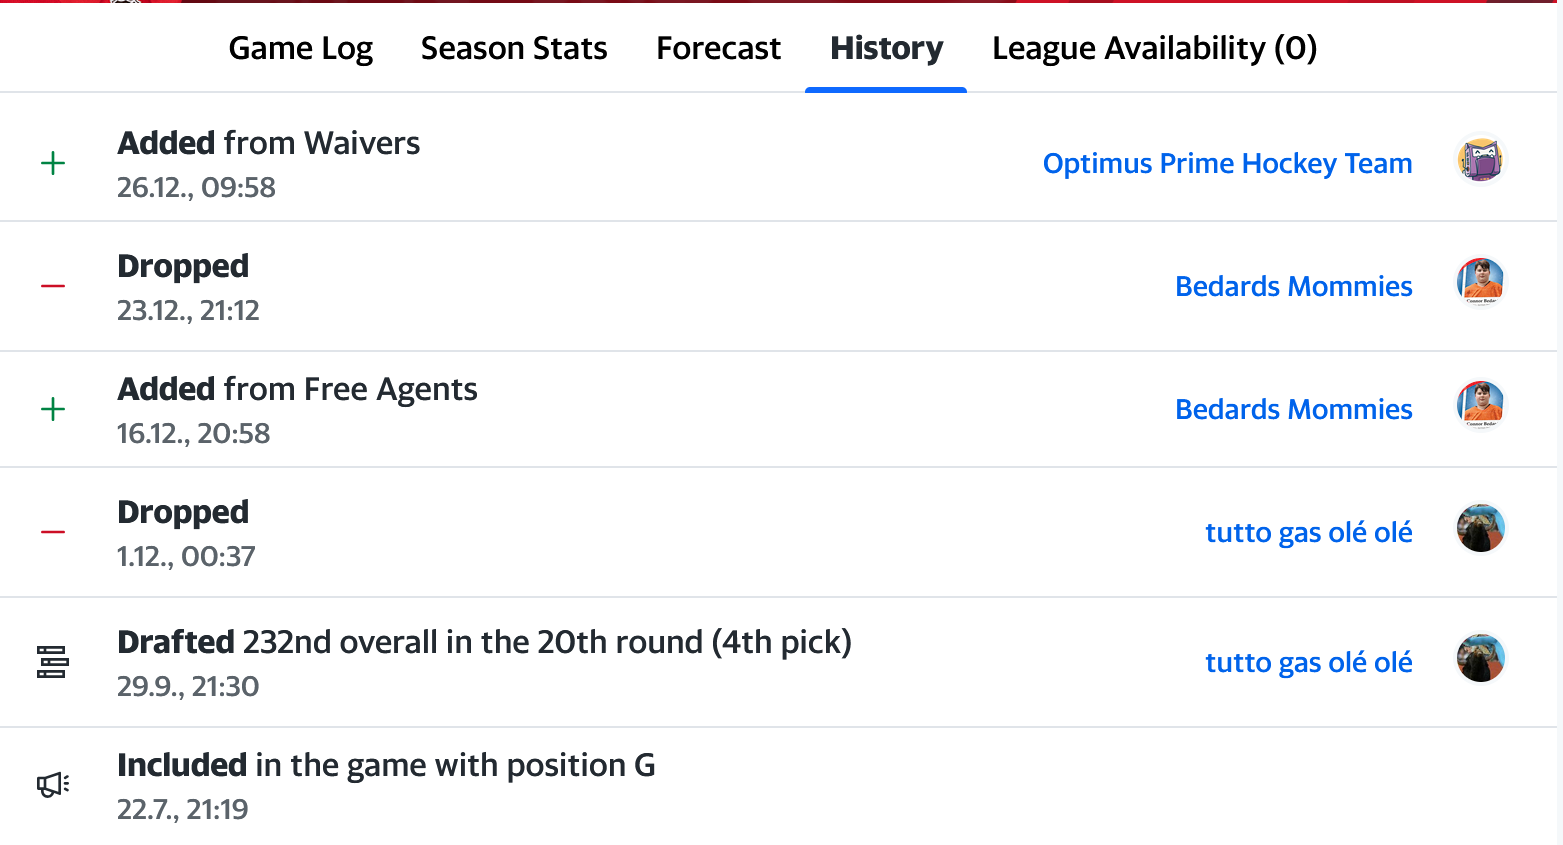Image resolution: width=1563 pixels, height=845 pixels.
Task: Click the Added from Free Agents entry text
Action: (297, 389)
